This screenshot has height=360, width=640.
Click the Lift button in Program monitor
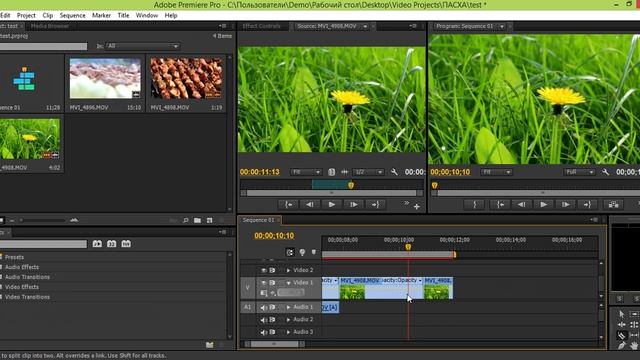[613, 204]
